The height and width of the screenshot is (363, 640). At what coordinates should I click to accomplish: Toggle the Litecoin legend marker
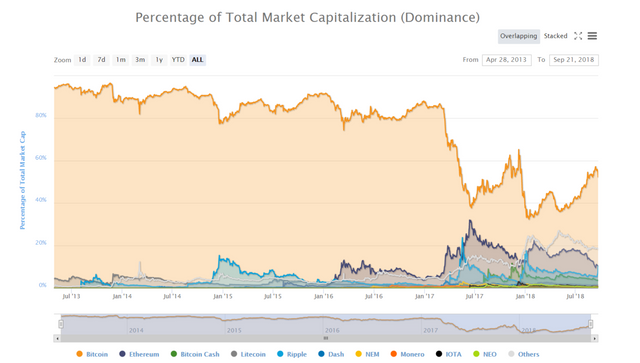[x=234, y=354]
